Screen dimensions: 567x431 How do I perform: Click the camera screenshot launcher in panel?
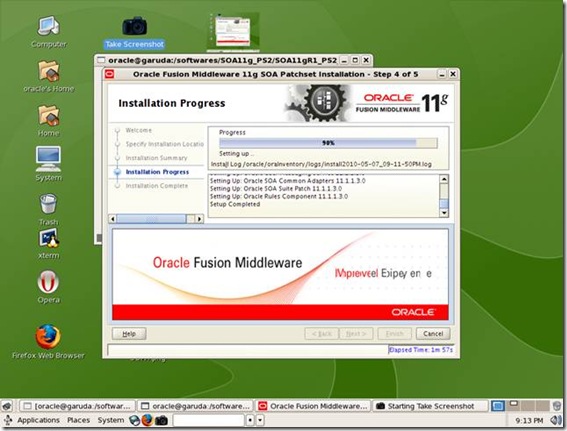tap(161, 420)
